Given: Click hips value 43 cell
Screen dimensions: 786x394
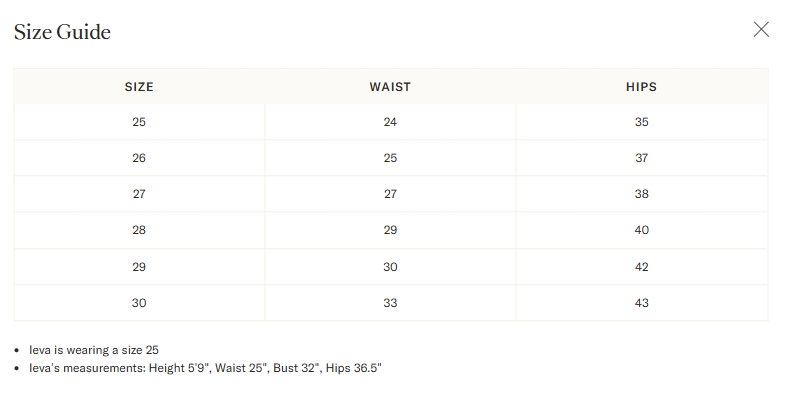Looking at the screenshot, I should coord(642,303).
